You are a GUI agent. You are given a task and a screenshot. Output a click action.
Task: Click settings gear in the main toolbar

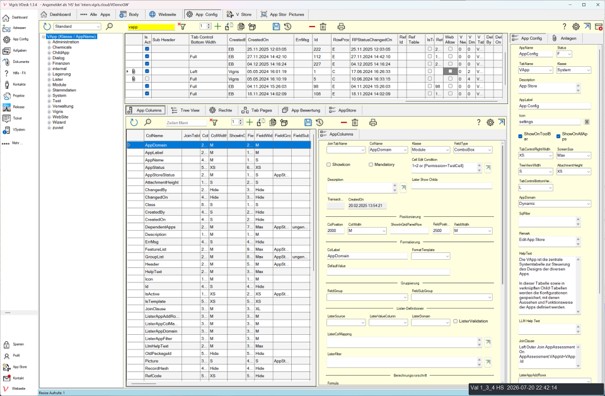(x=576, y=27)
